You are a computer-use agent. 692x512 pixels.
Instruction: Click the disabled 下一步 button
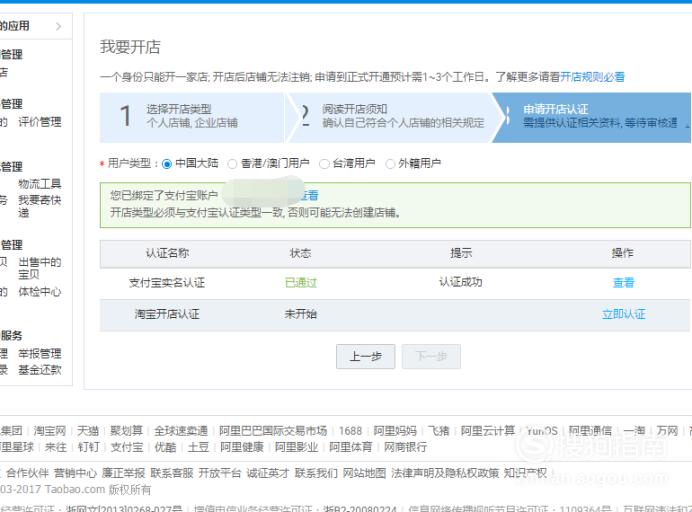[431, 356]
